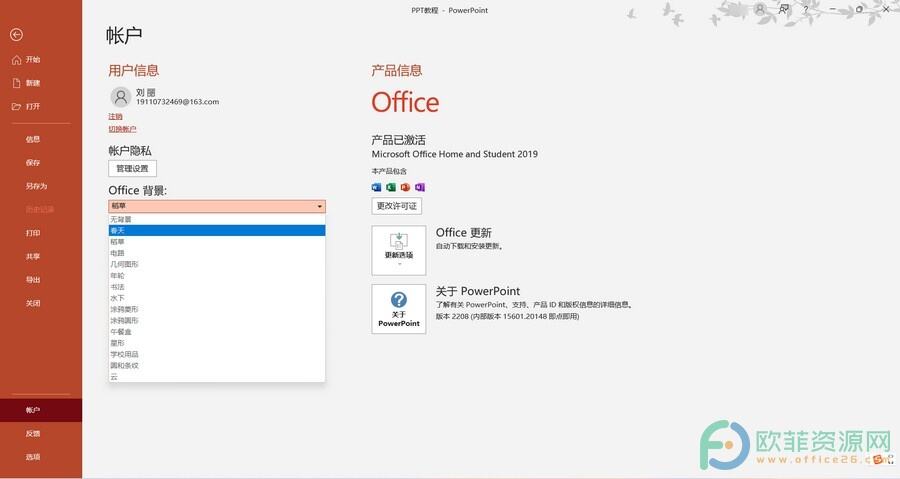
Task: Click the 切换帐户 switch account link
Action: tap(122, 129)
